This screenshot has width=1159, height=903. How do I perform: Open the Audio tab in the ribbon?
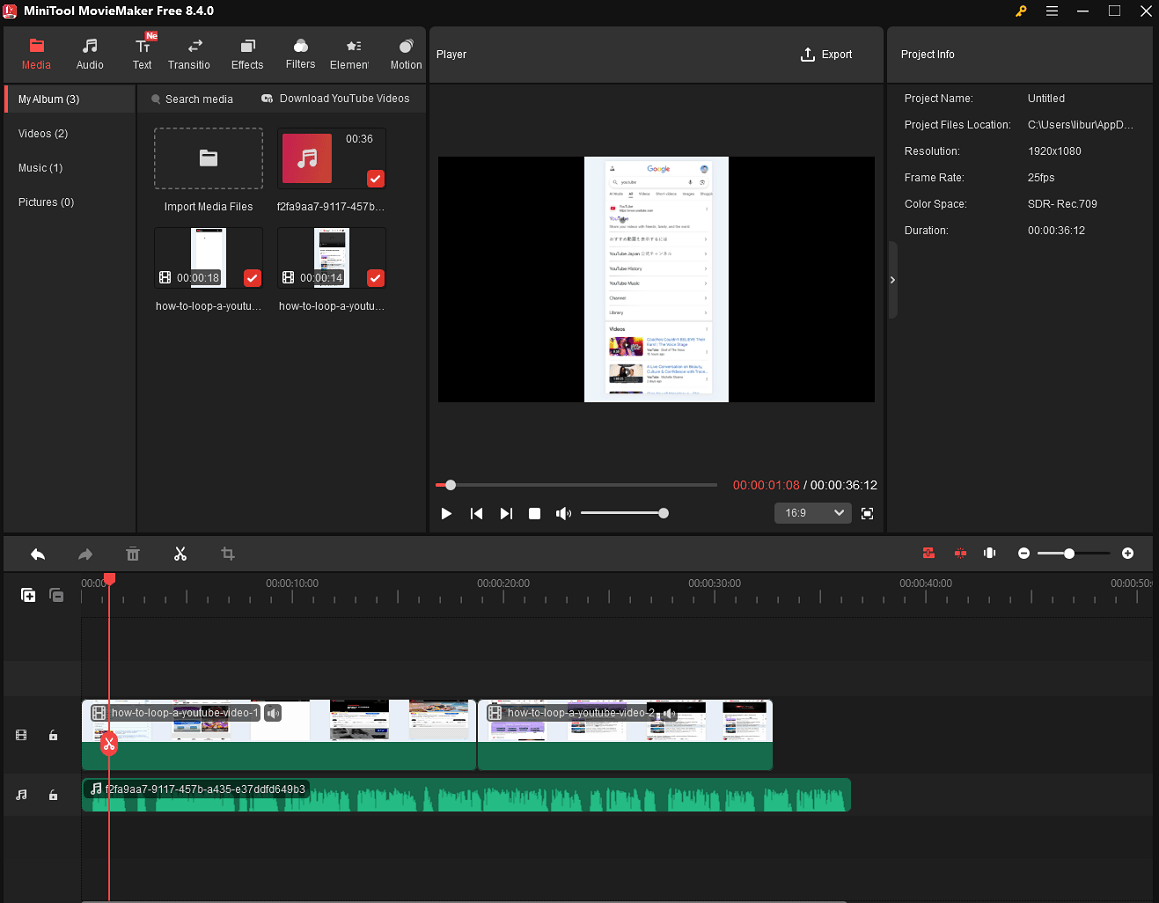tap(89, 53)
